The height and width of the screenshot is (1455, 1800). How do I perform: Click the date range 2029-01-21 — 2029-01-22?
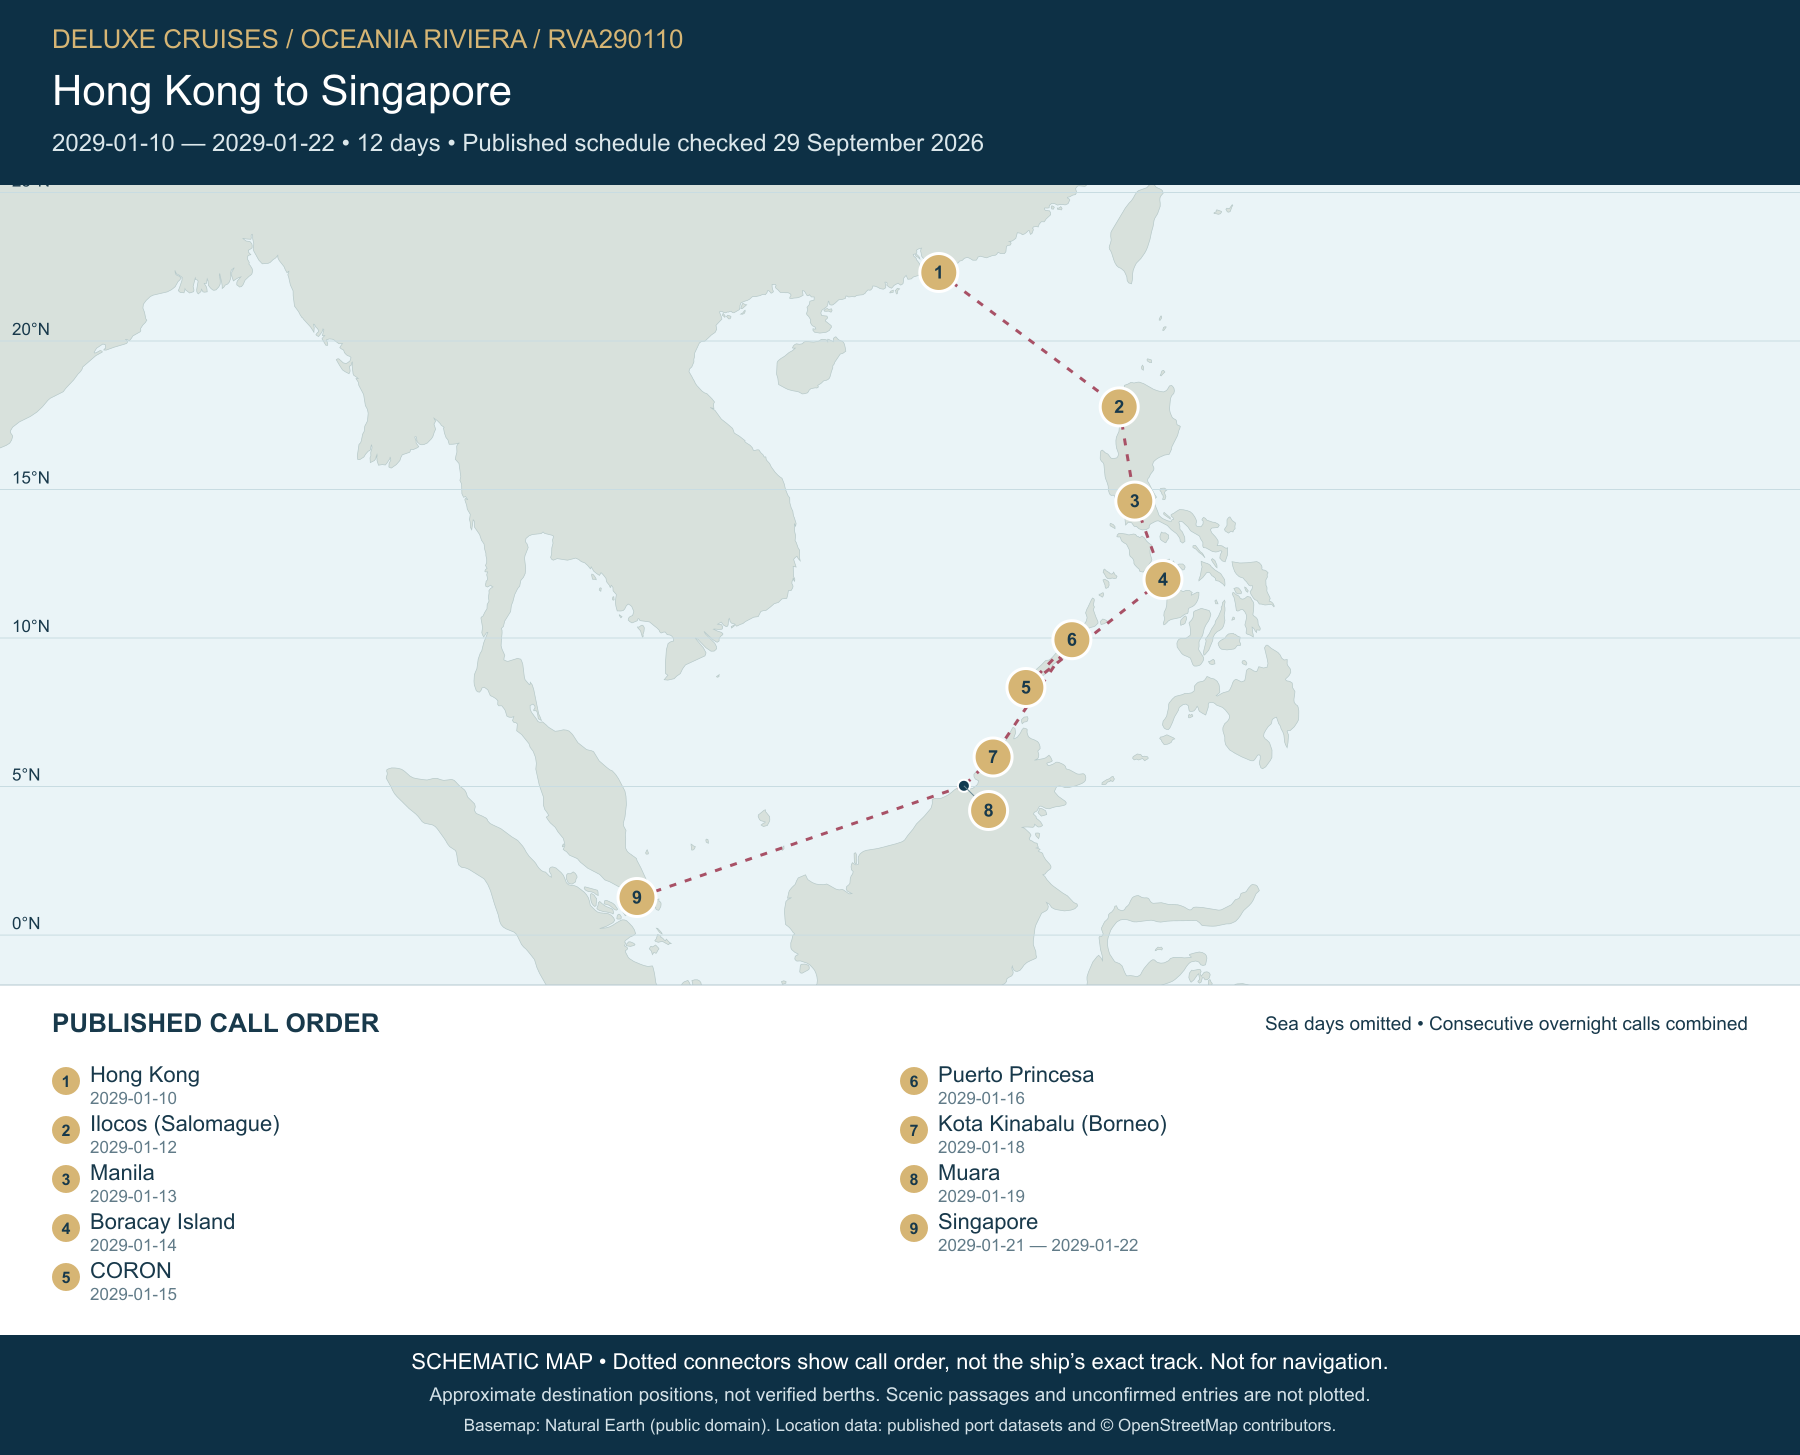click(1038, 1245)
